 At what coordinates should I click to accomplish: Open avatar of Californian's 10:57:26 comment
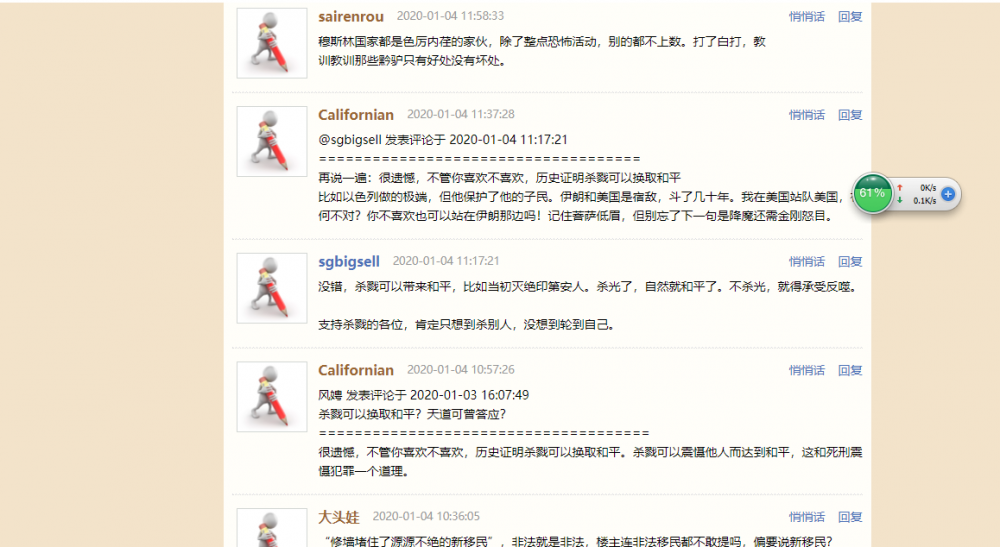pos(272,397)
